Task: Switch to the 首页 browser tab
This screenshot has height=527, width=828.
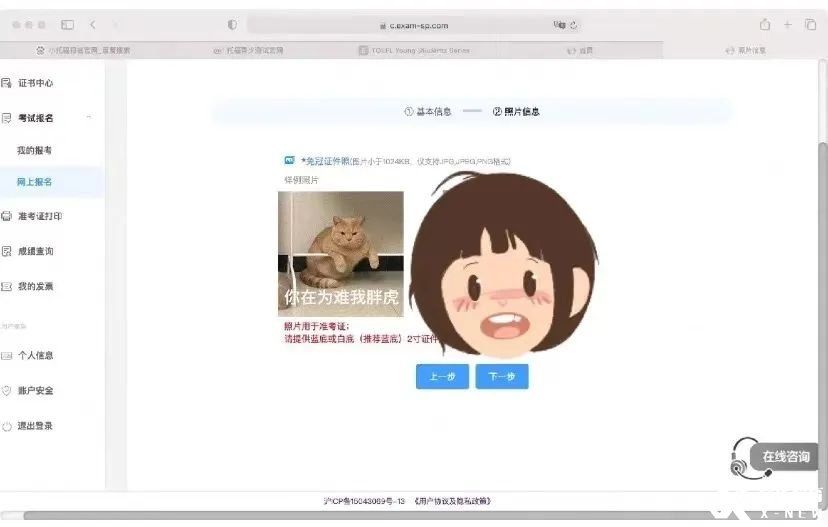Action: pyautogui.click(x=580, y=50)
